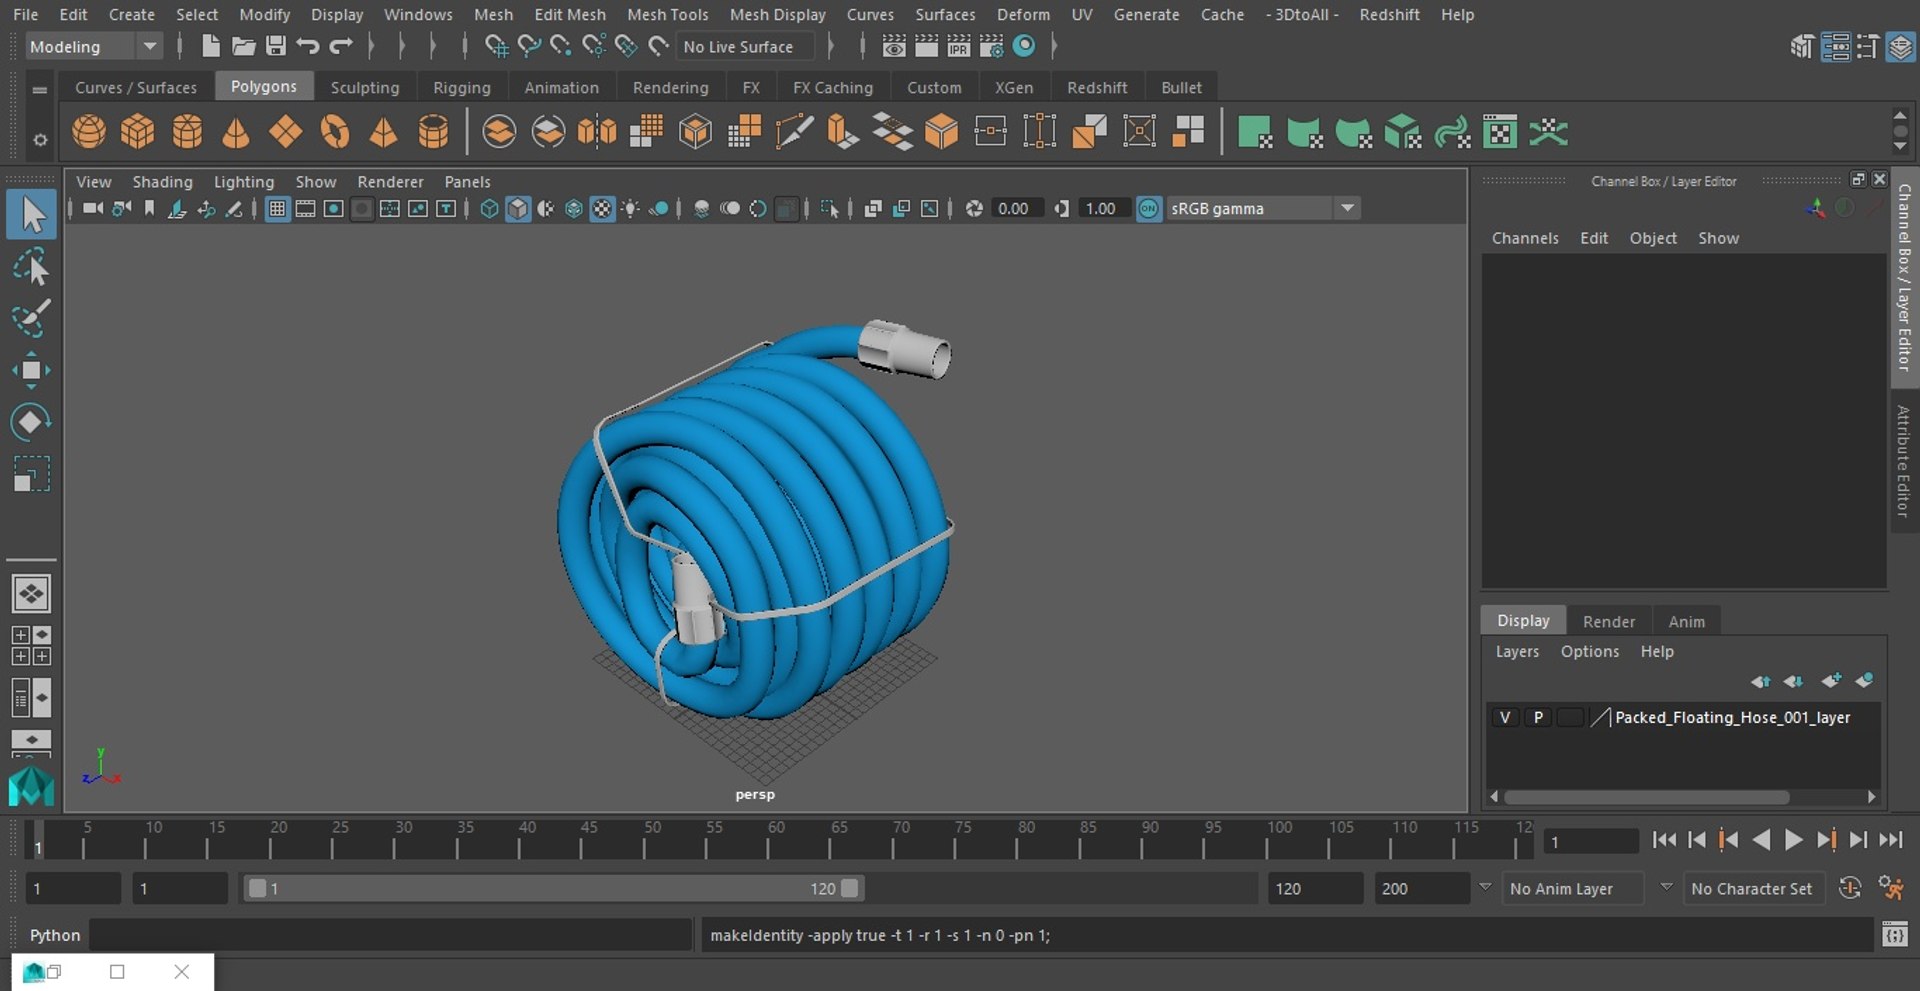Select the Lasso selection tool

(31, 267)
